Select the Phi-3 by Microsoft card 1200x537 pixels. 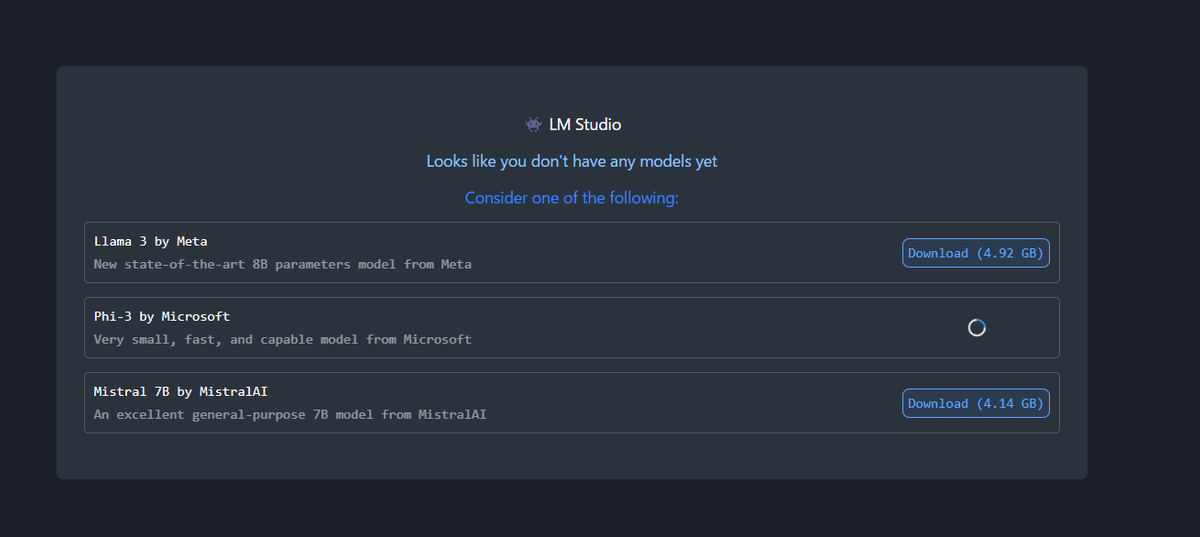[x=572, y=327]
